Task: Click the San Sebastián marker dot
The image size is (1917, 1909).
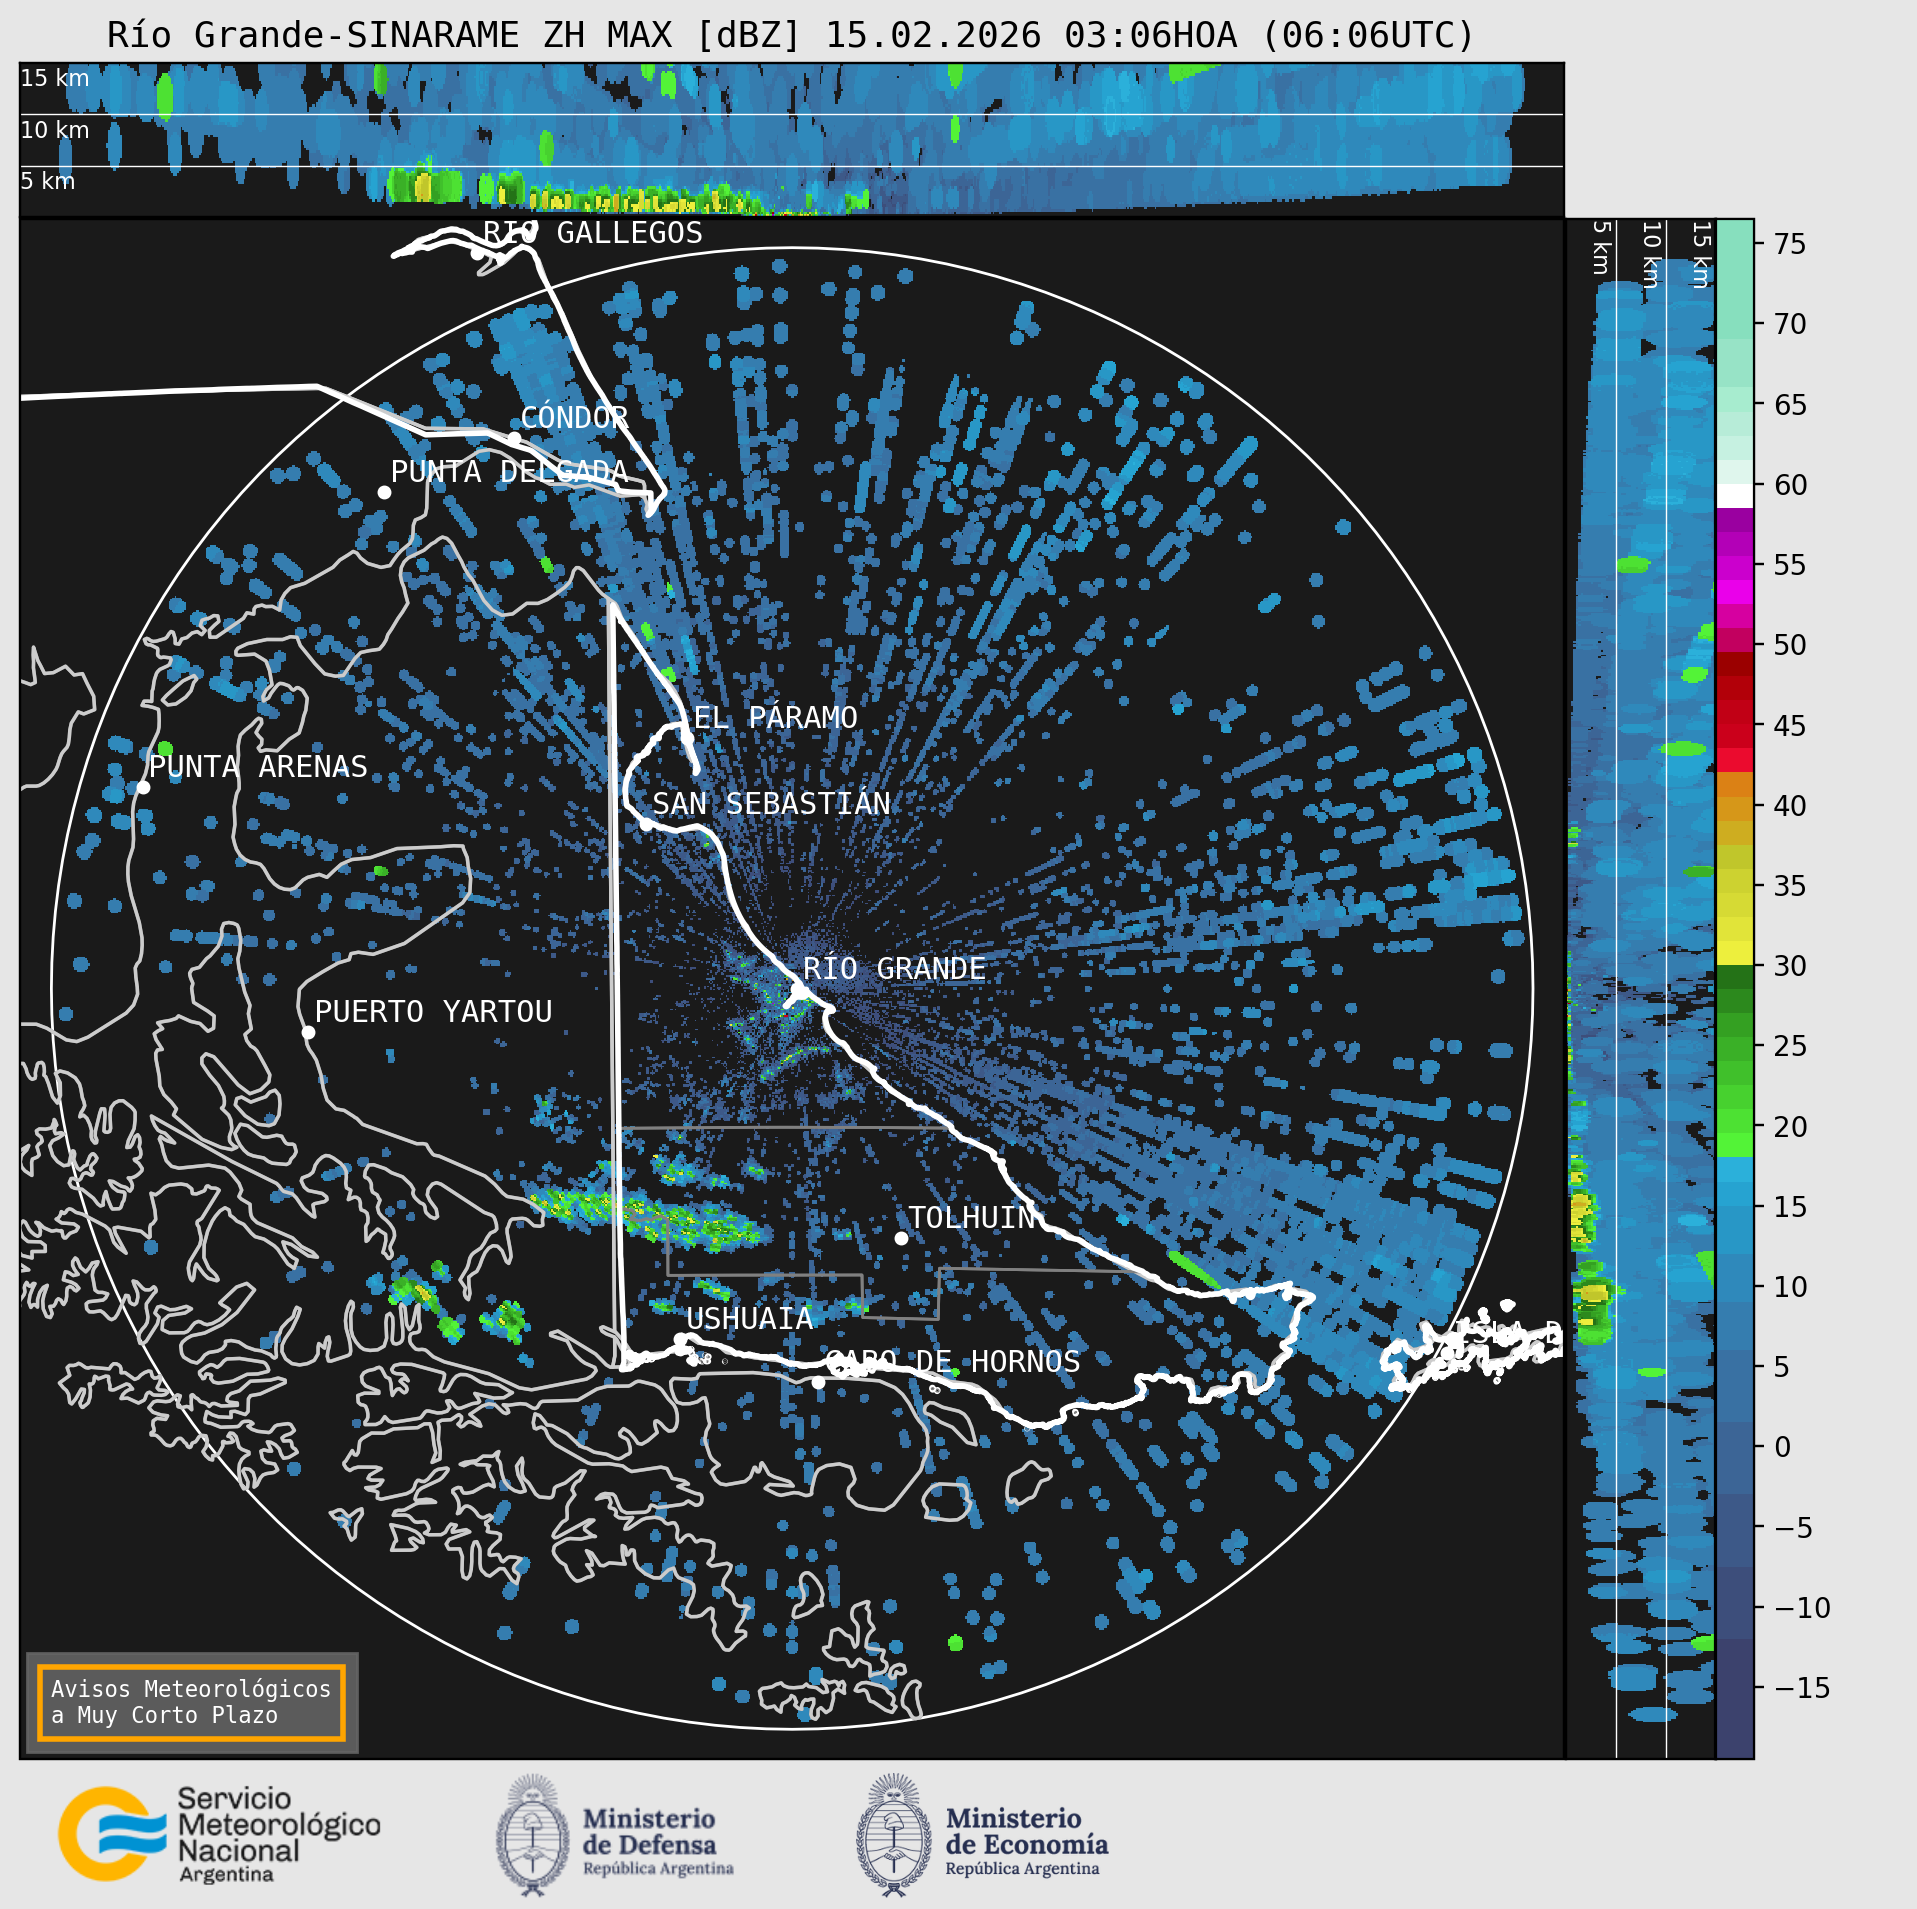Action: (x=646, y=824)
